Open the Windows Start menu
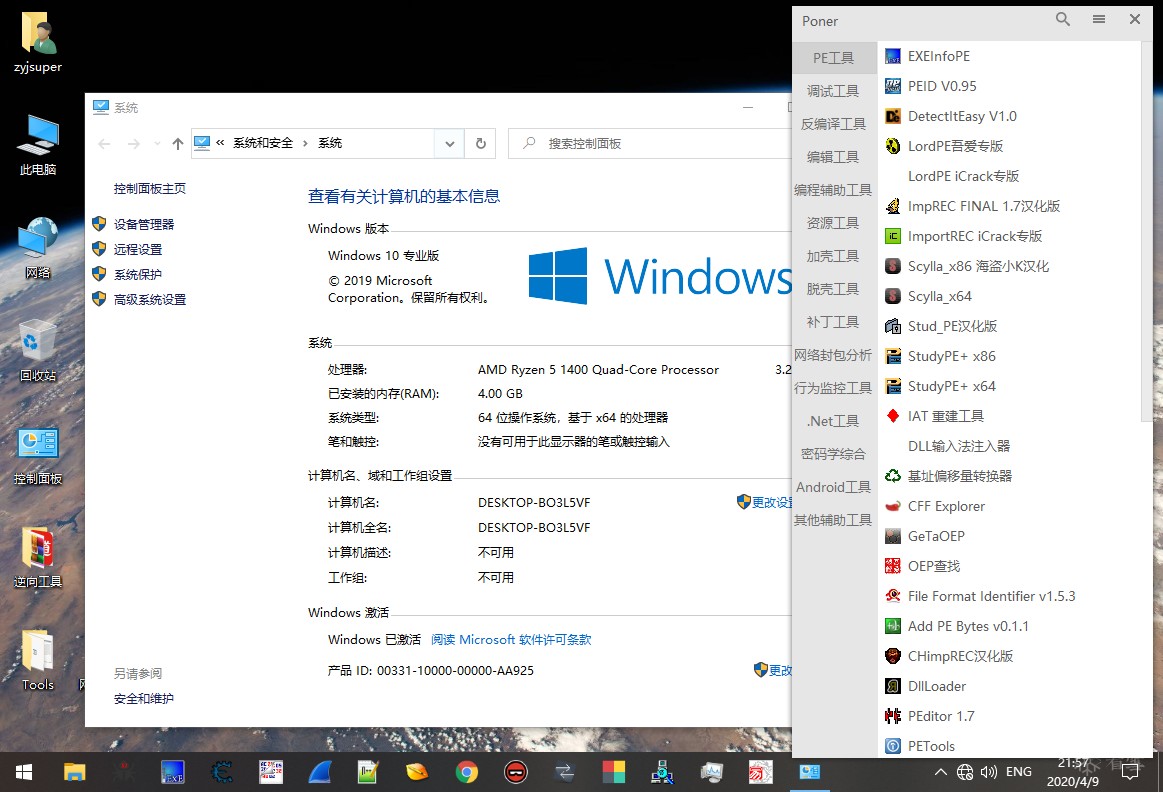This screenshot has width=1163, height=792. tap(24, 772)
